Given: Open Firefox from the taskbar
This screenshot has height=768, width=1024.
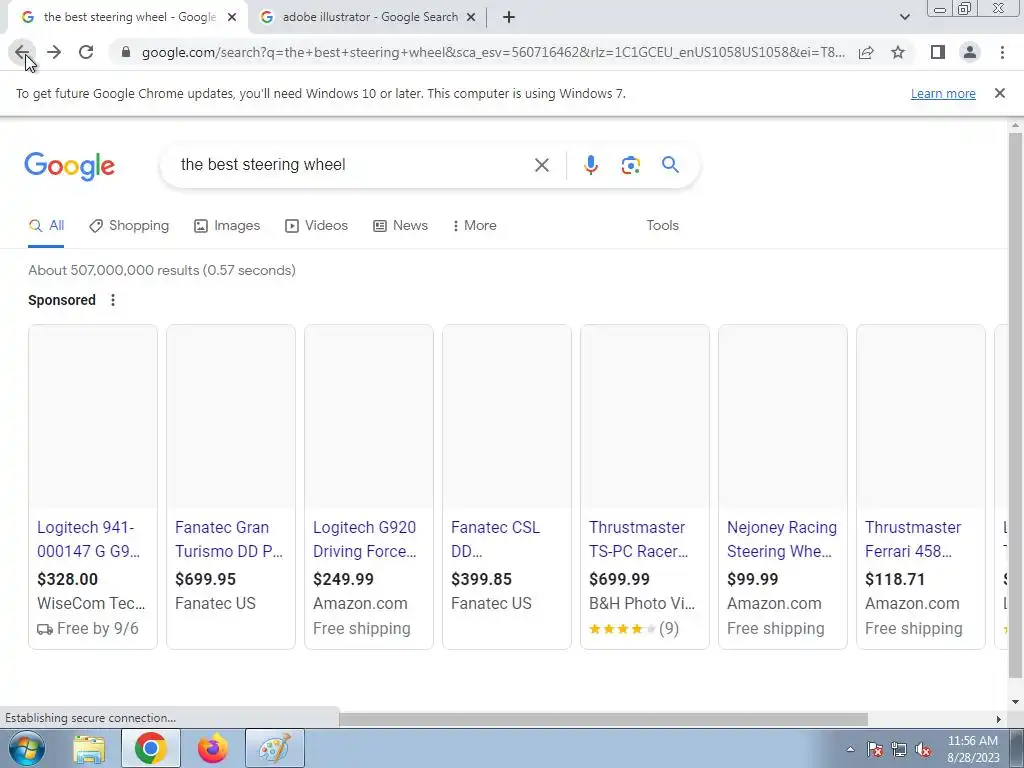Looking at the screenshot, I should click(213, 748).
